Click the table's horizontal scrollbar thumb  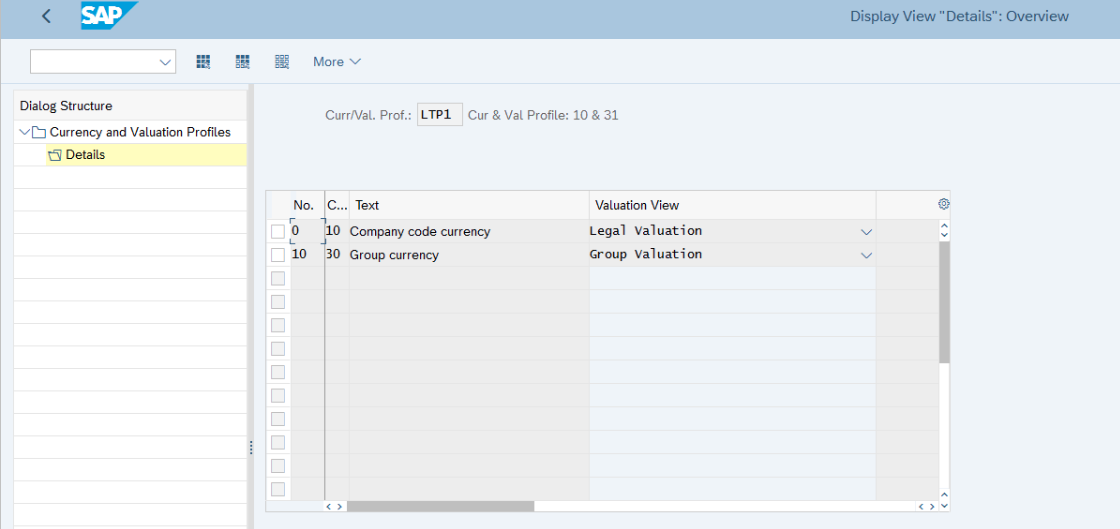click(440, 506)
